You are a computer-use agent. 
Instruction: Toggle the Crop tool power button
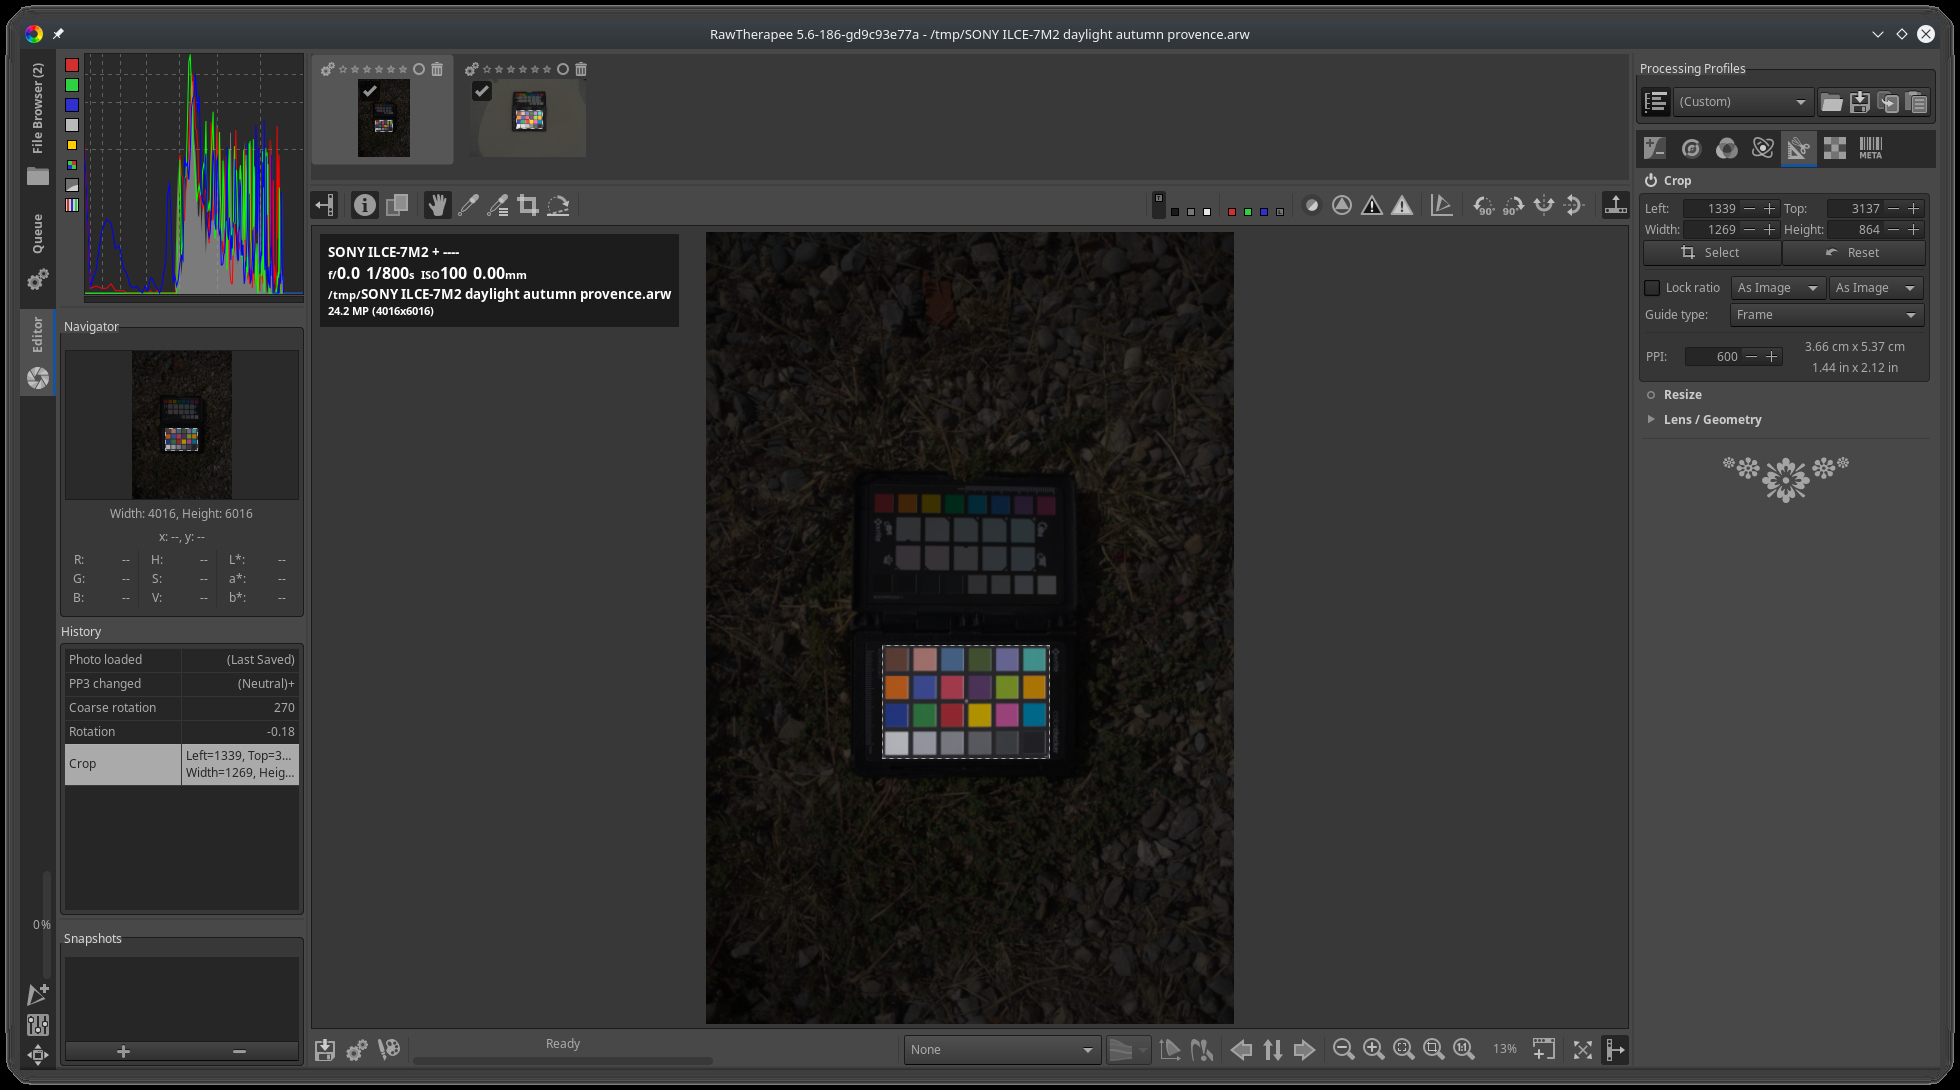point(1651,181)
